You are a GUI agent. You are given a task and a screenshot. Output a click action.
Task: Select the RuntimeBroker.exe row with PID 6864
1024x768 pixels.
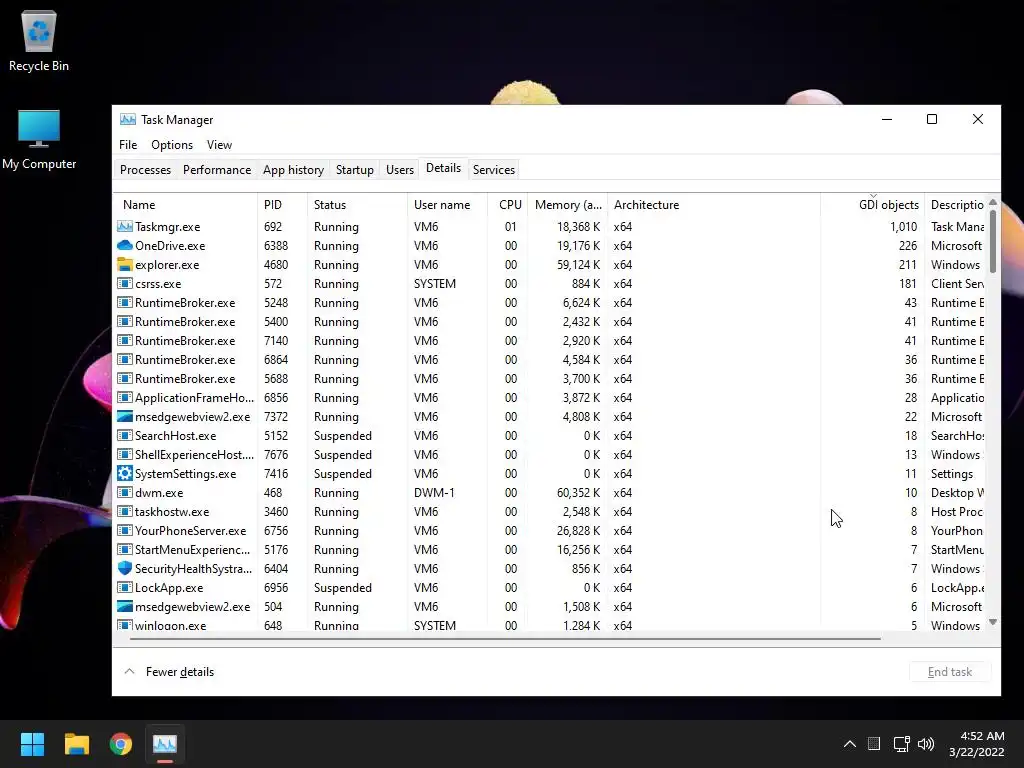tap(550, 359)
